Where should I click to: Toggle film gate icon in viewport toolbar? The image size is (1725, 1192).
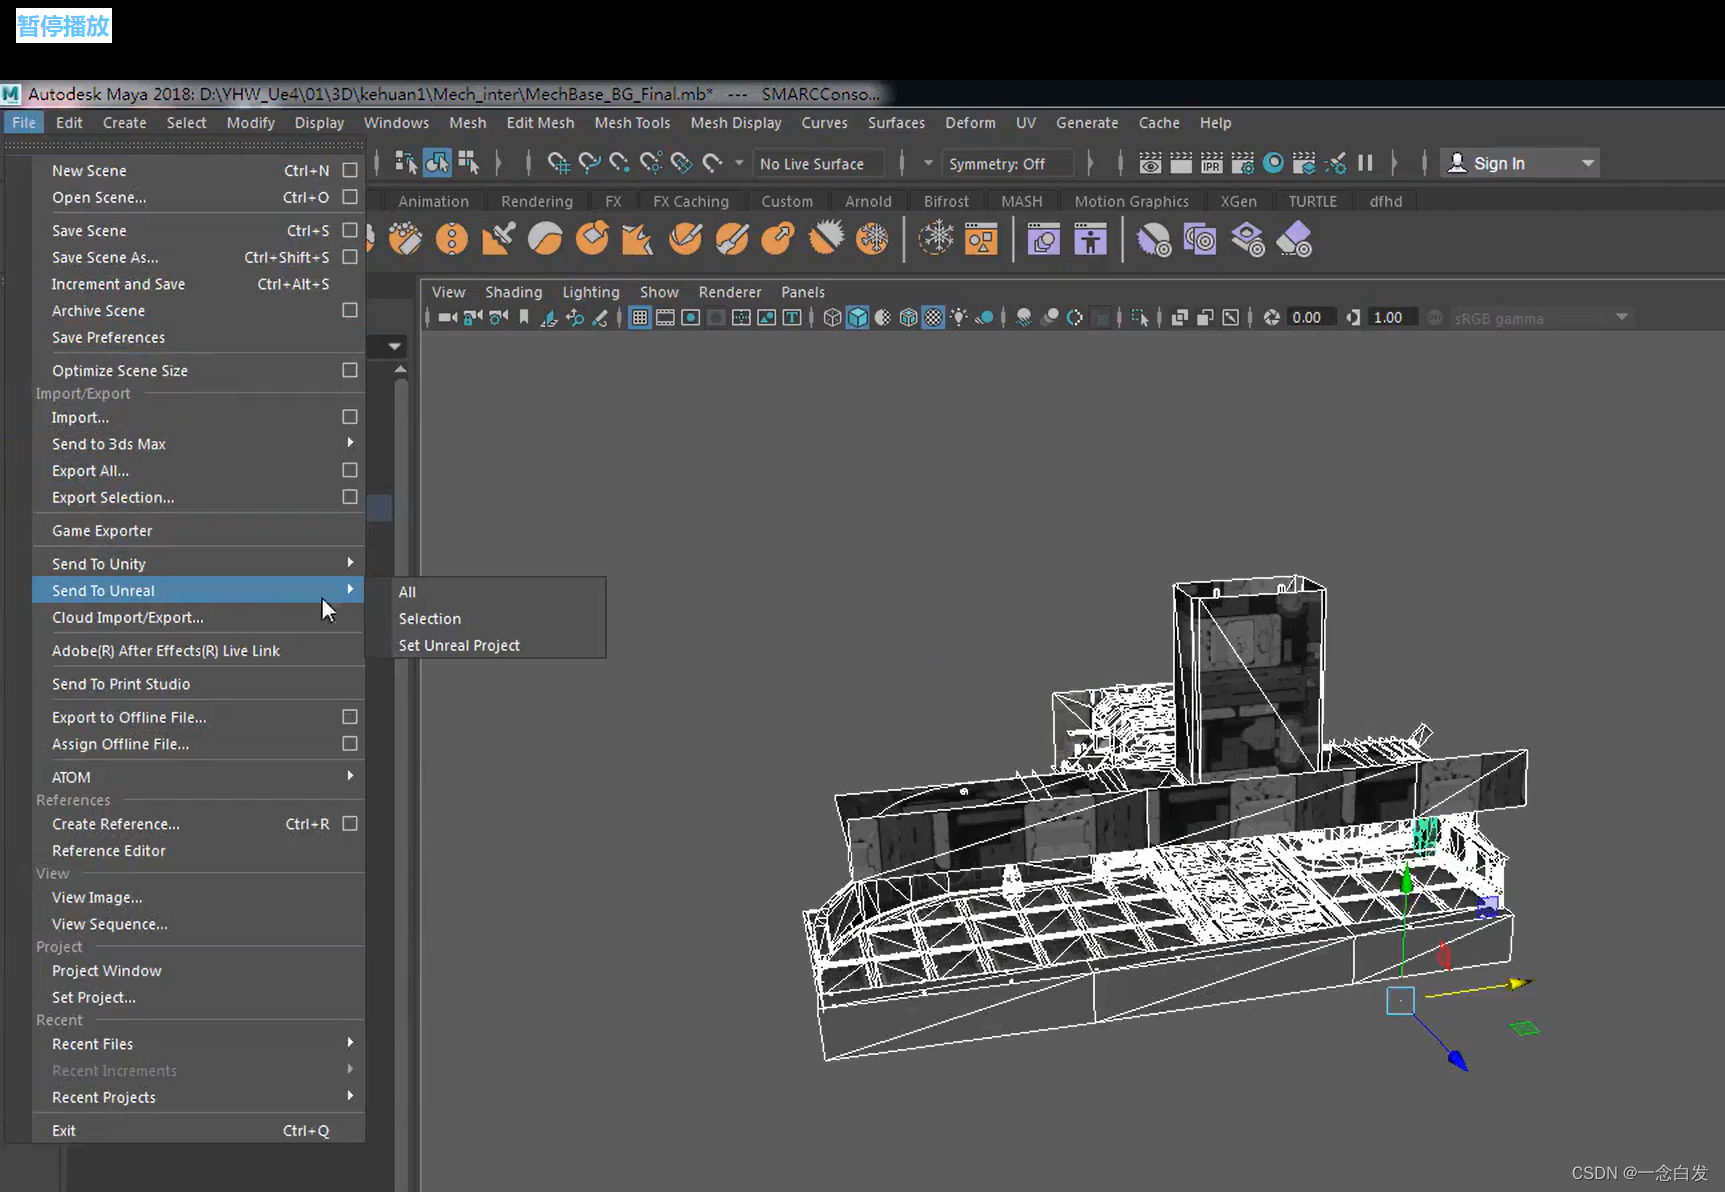[x=665, y=318]
